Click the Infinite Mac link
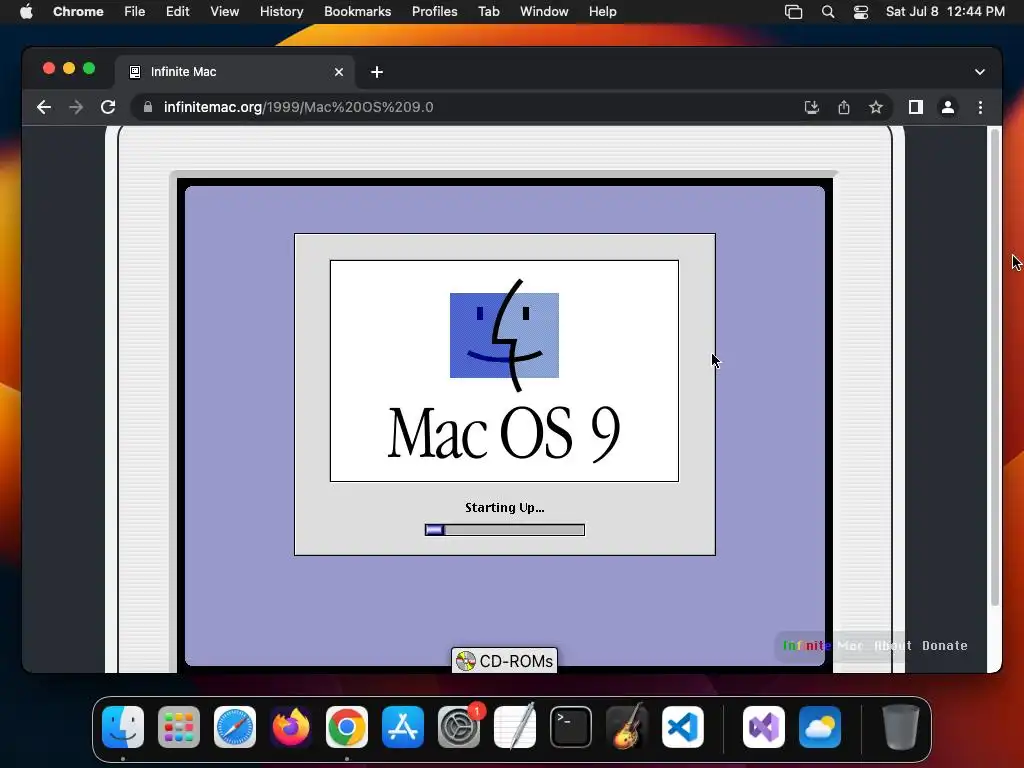This screenshot has height=768, width=1024. coord(823,645)
